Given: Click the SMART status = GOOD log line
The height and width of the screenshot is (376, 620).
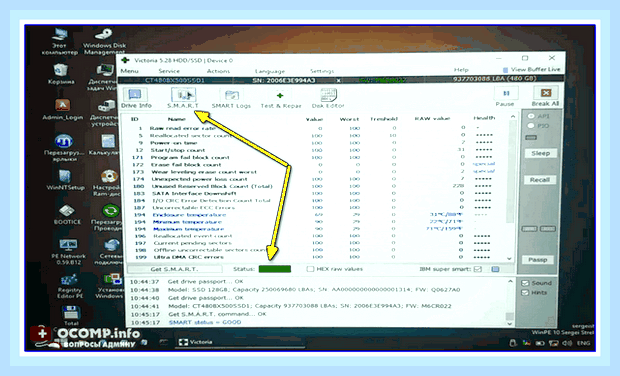Looking at the screenshot, I should coord(205,322).
